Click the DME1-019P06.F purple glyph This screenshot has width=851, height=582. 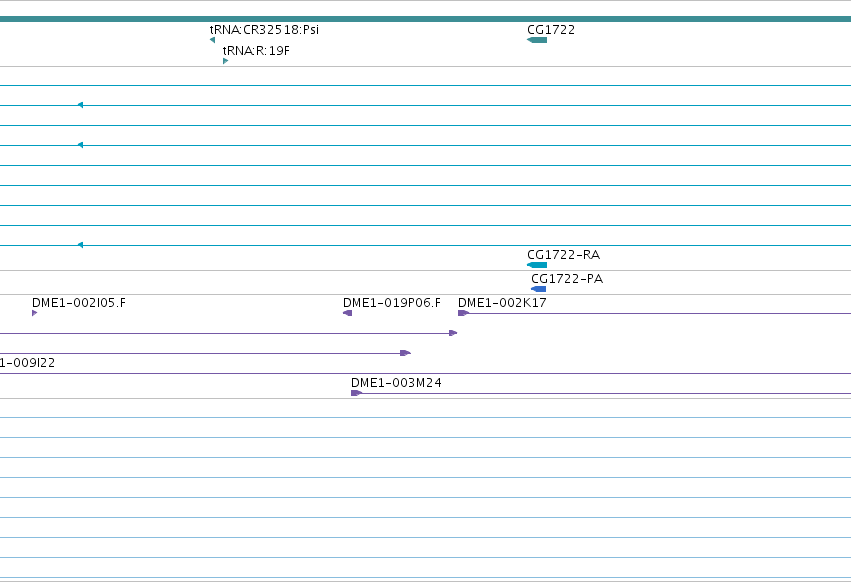347,313
